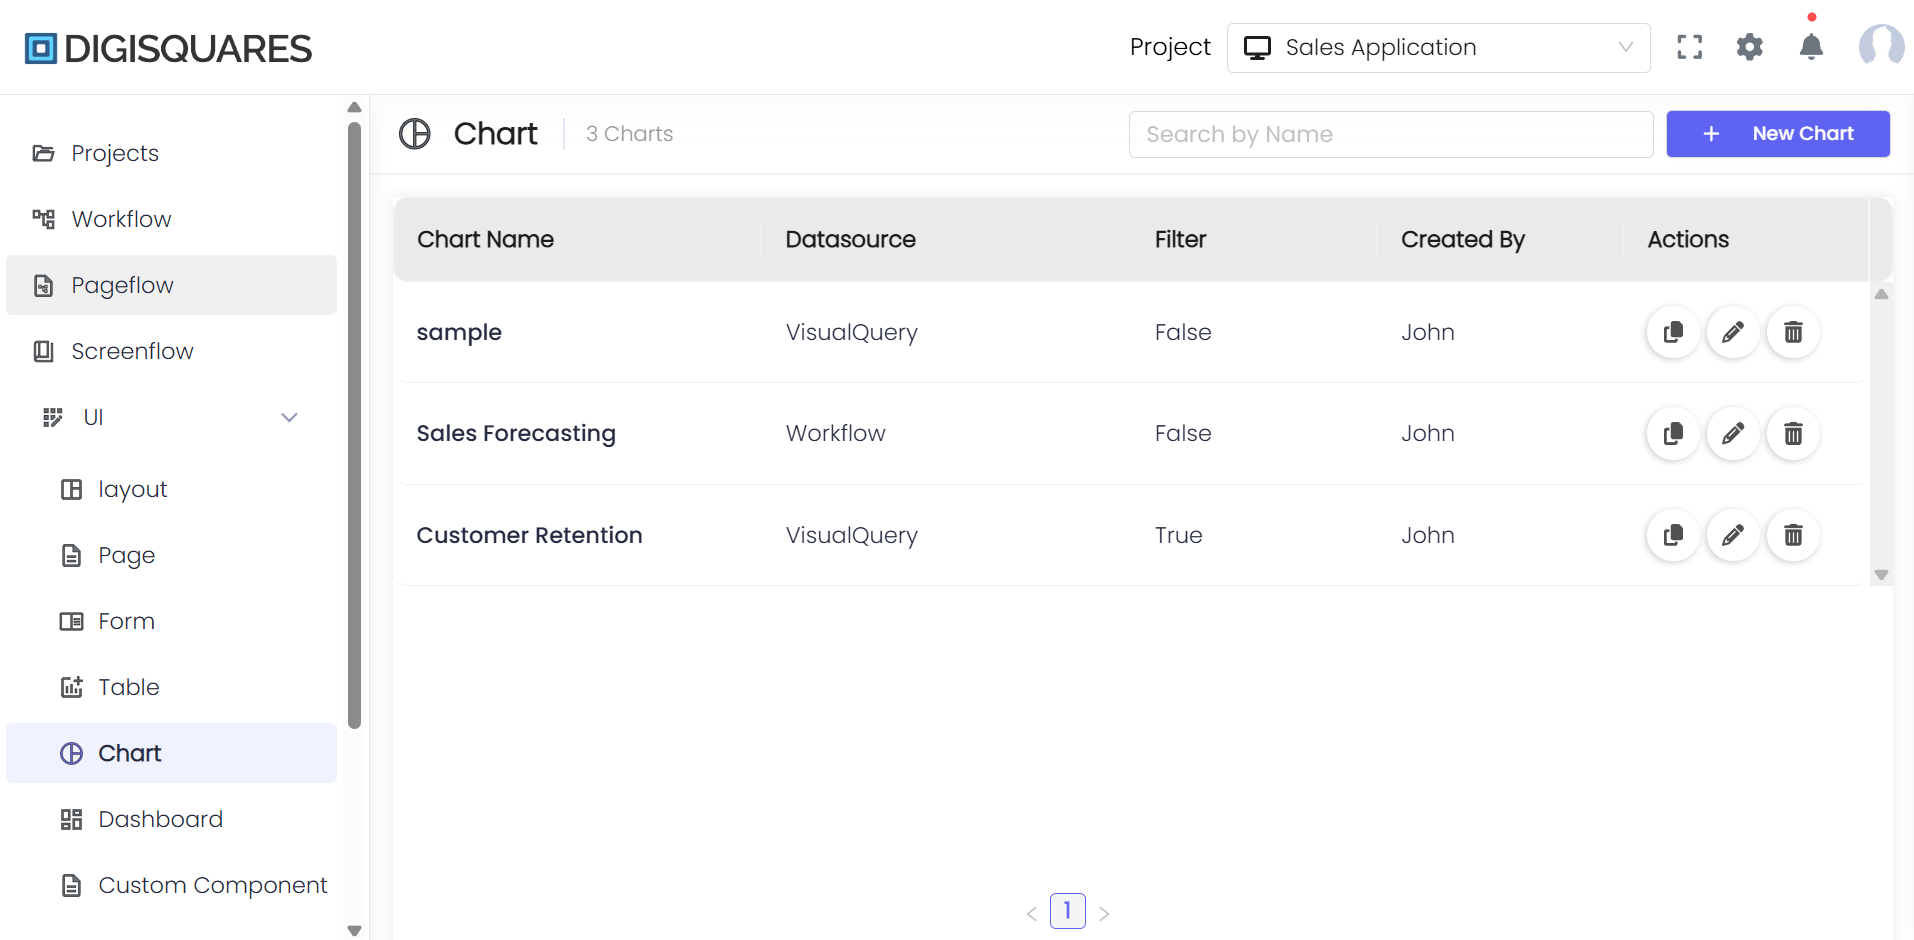Click the Digisquares logo
Viewport: 1914px width, 940px height.
[168, 48]
